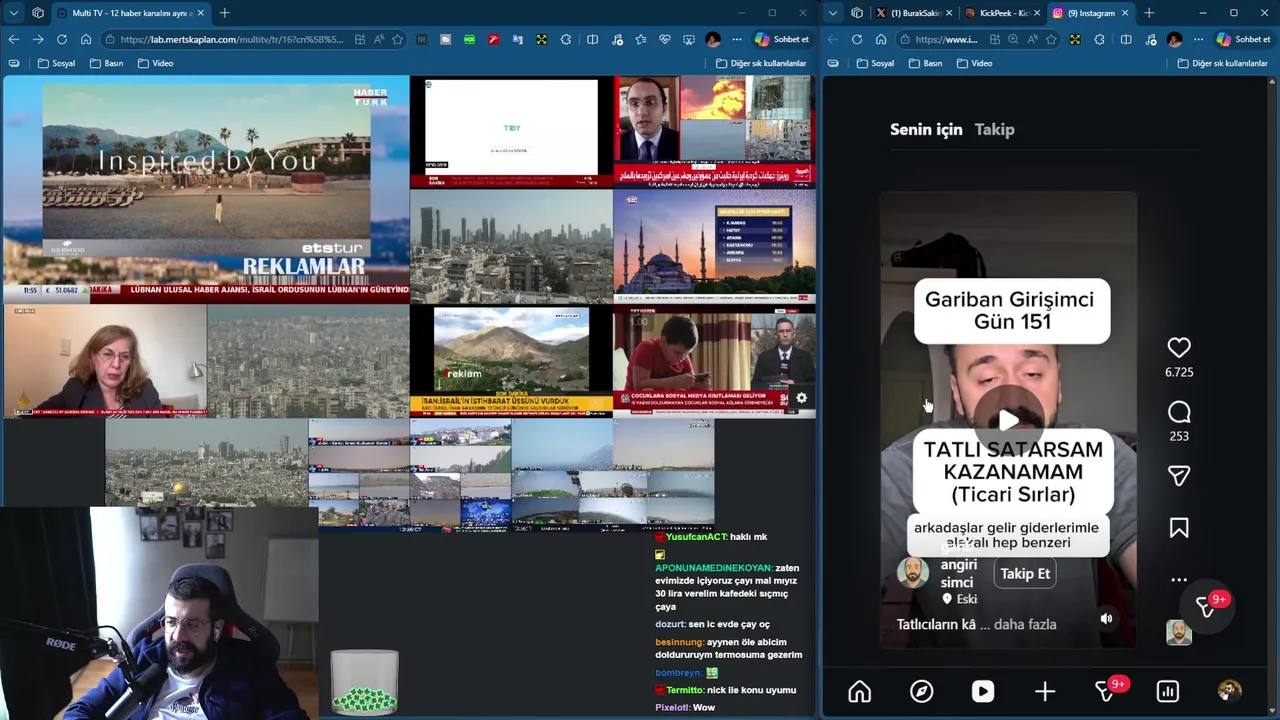Open Video bookmarks folder in Instagram window
The width and height of the screenshot is (1280, 720).
(974, 63)
